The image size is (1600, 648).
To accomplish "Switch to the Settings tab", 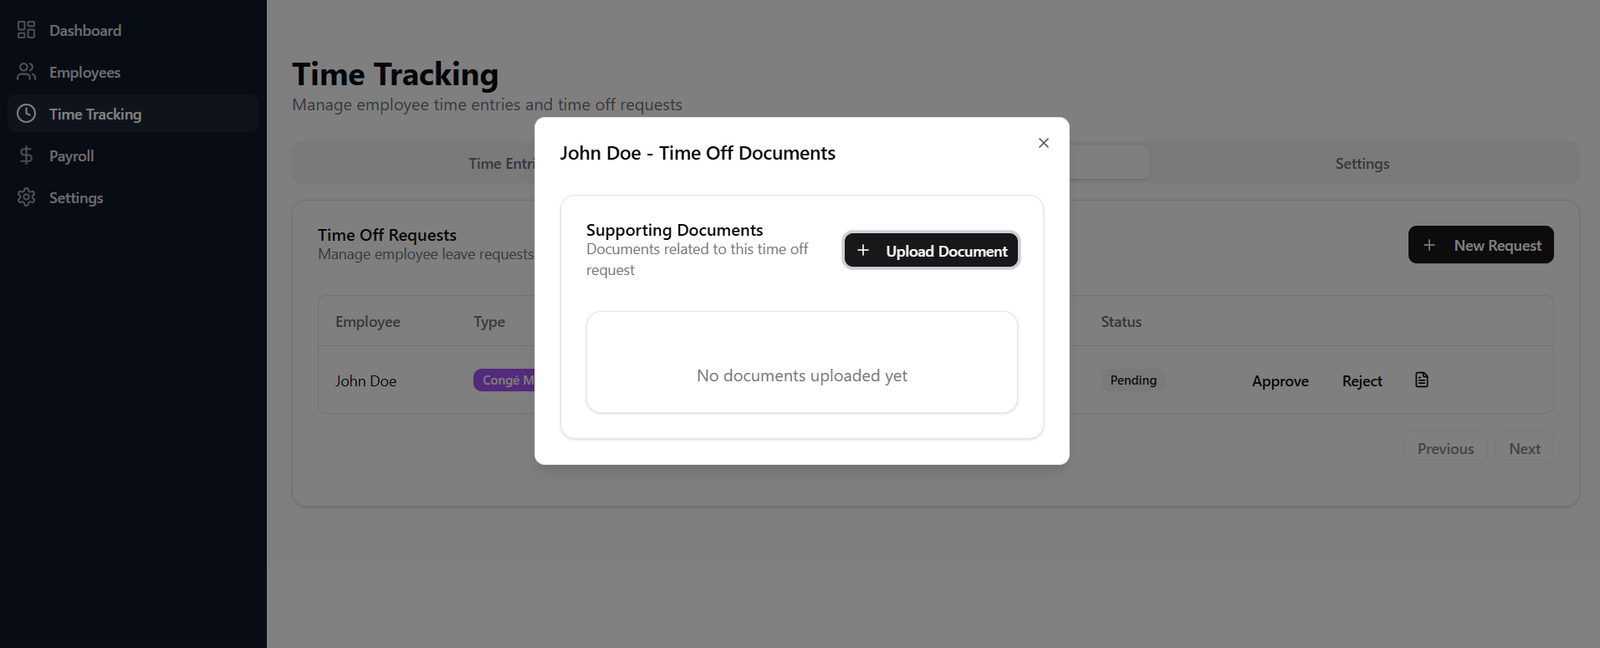I will pyautogui.click(x=1362, y=164).
